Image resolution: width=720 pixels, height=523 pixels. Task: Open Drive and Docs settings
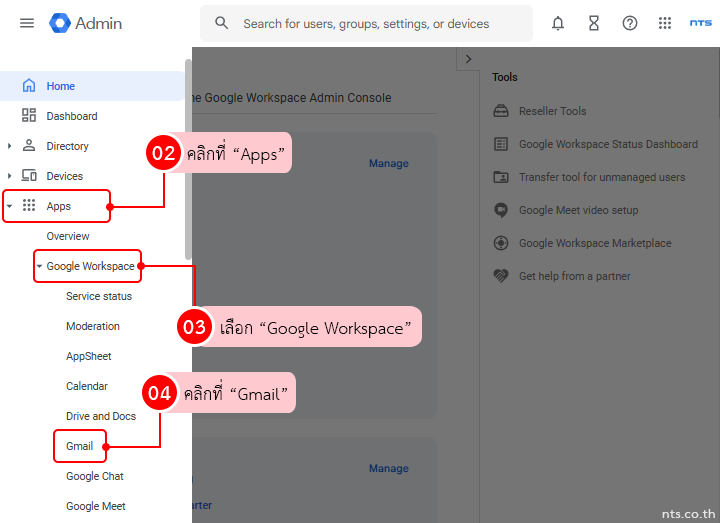click(x=101, y=416)
